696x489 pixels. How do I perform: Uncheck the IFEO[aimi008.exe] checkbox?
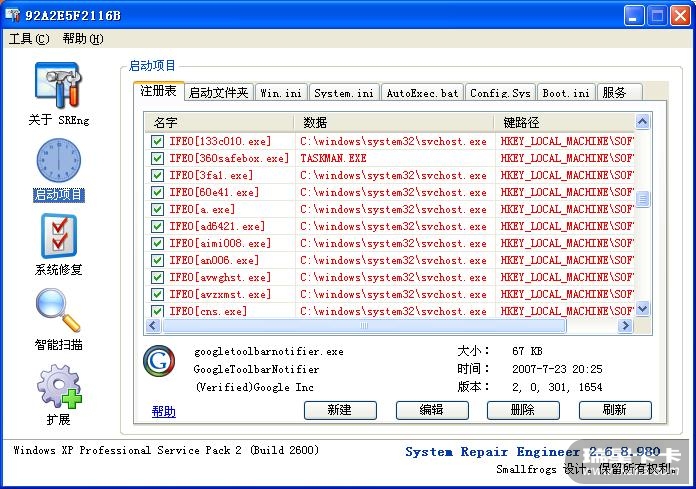pyautogui.click(x=157, y=243)
